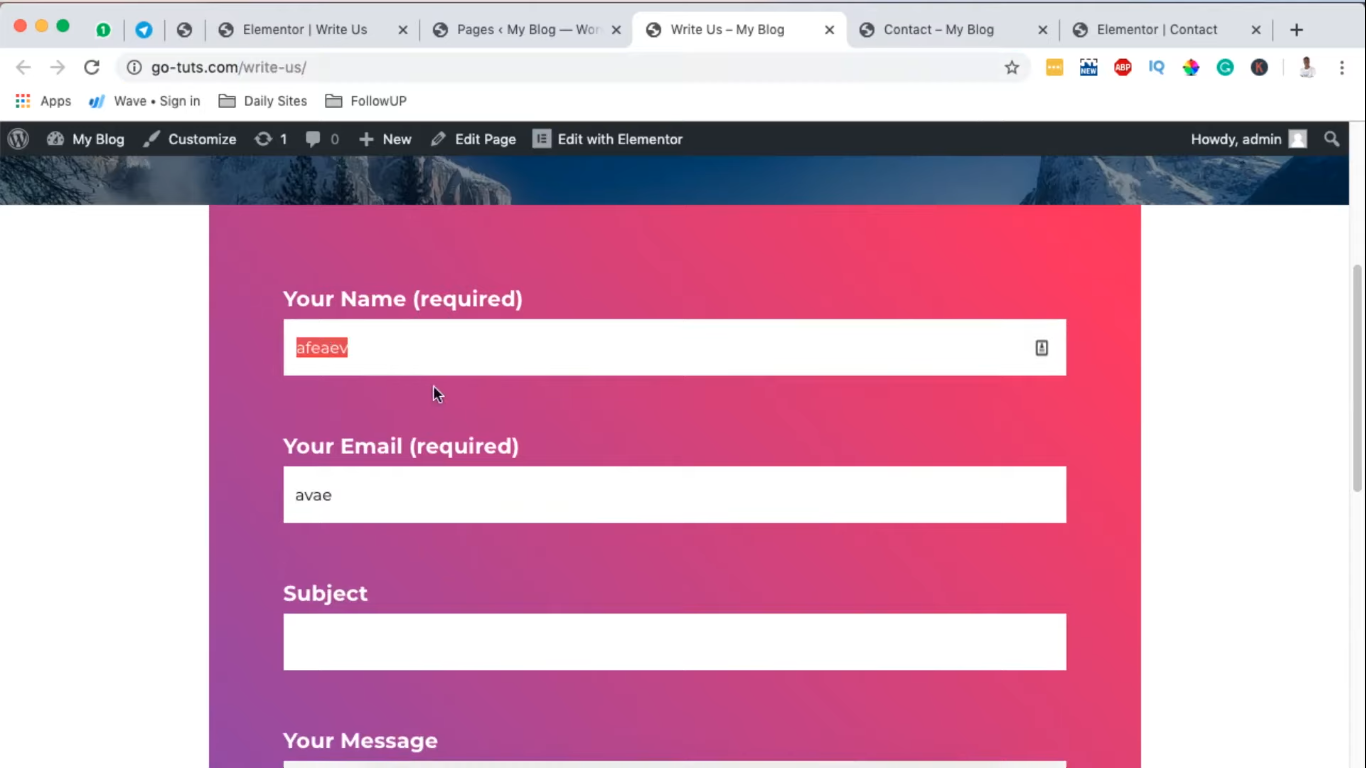Open the Apps bookmarks shortcut

43,101
